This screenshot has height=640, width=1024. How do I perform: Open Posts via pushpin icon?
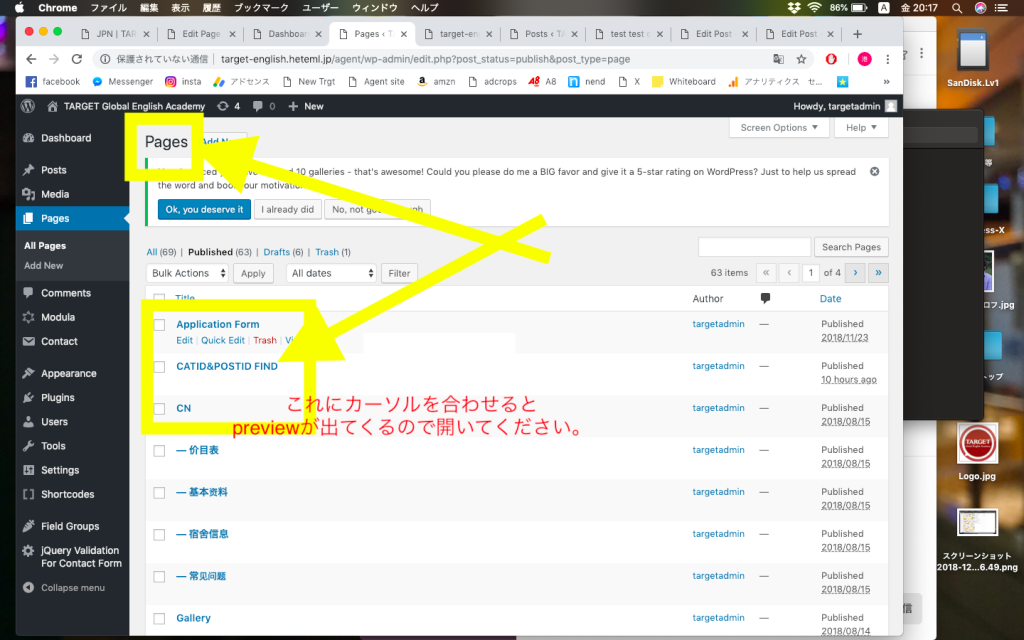tap(28, 170)
